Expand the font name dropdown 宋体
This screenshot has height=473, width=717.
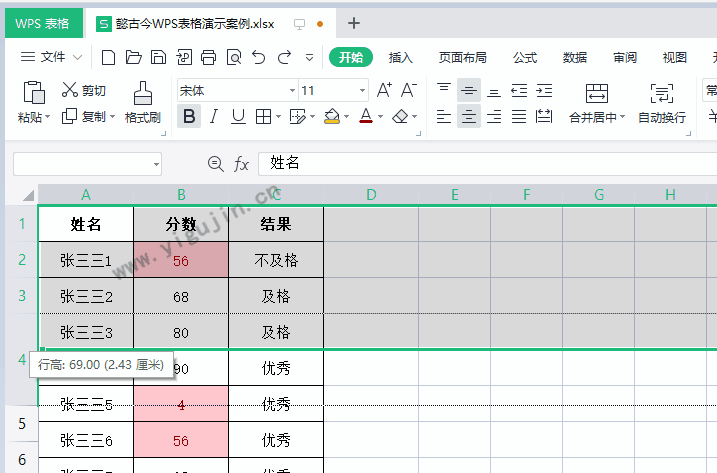coord(292,91)
